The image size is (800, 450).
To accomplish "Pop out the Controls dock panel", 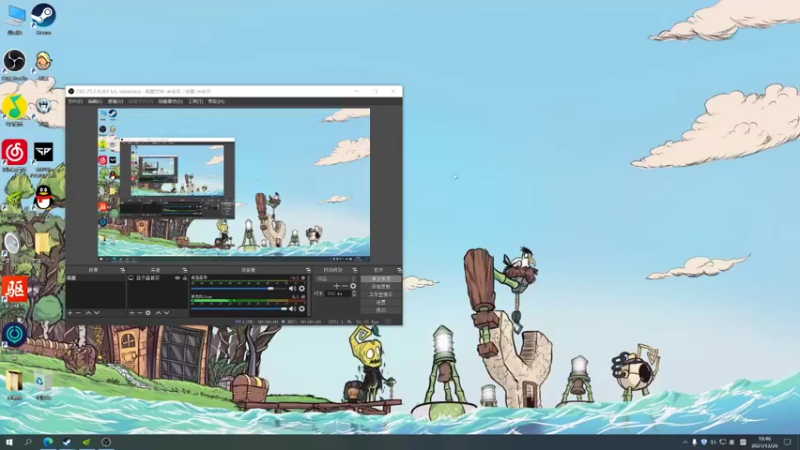I will coord(399,270).
